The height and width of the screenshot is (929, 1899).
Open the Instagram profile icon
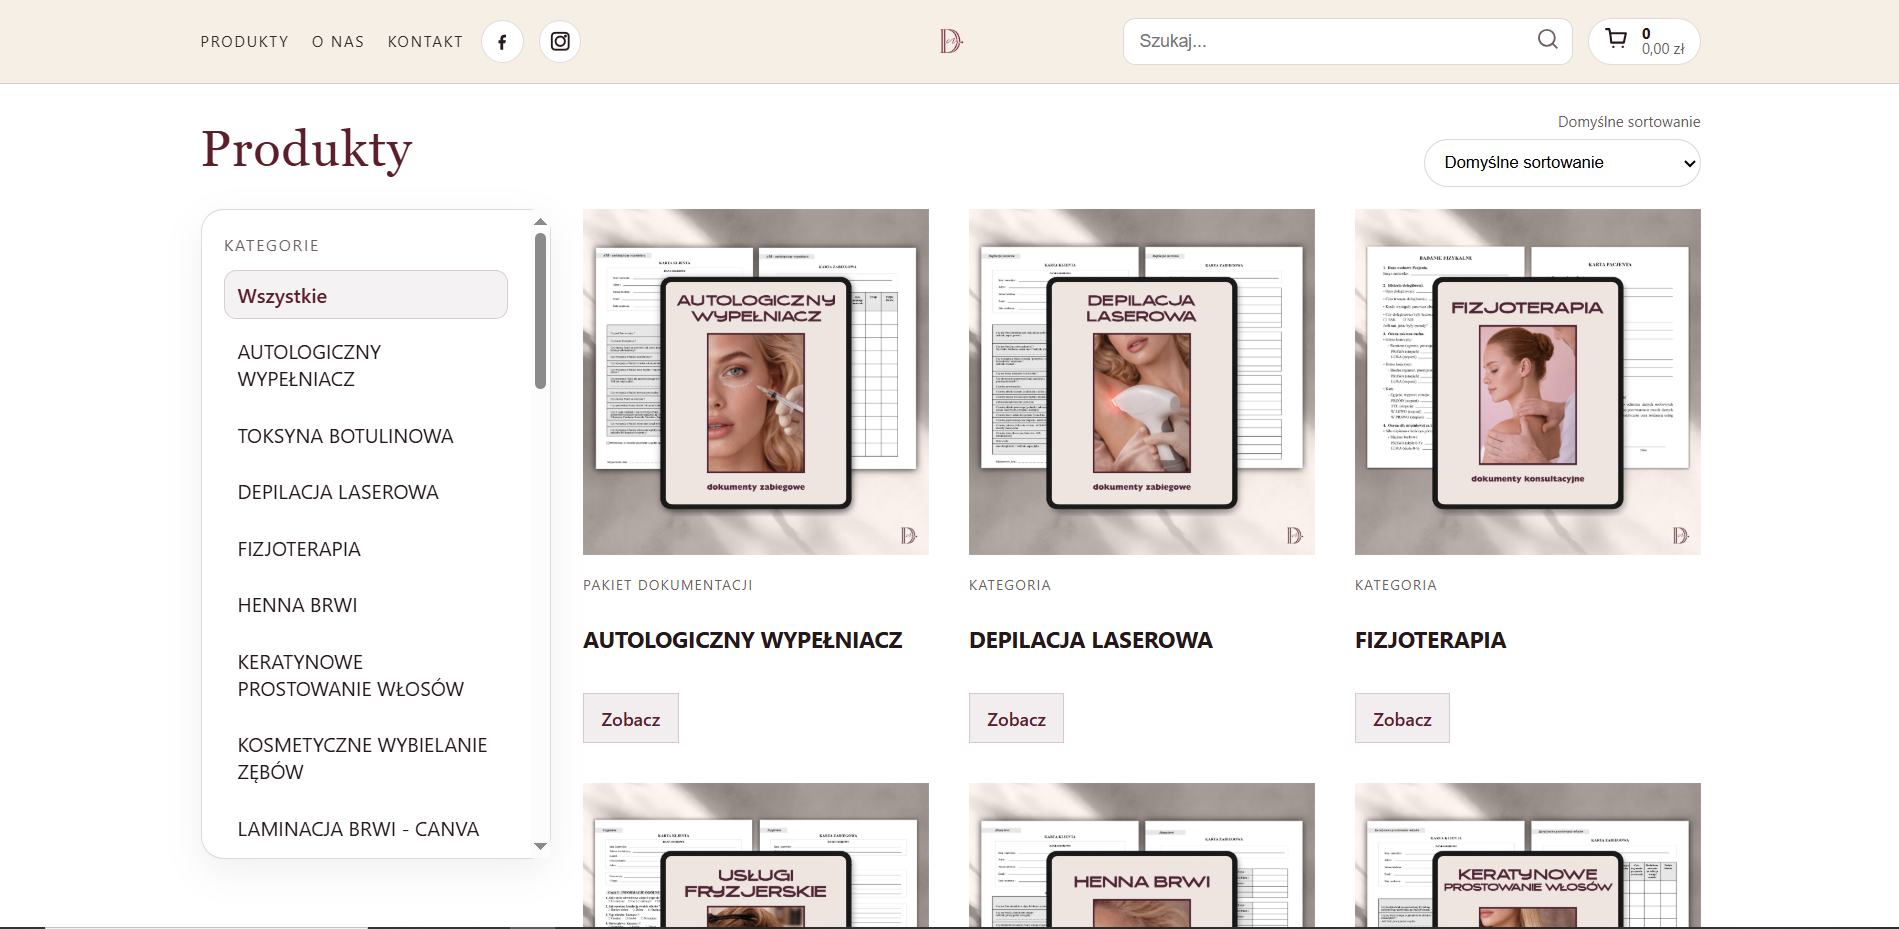pyautogui.click(x=560, y=42)
